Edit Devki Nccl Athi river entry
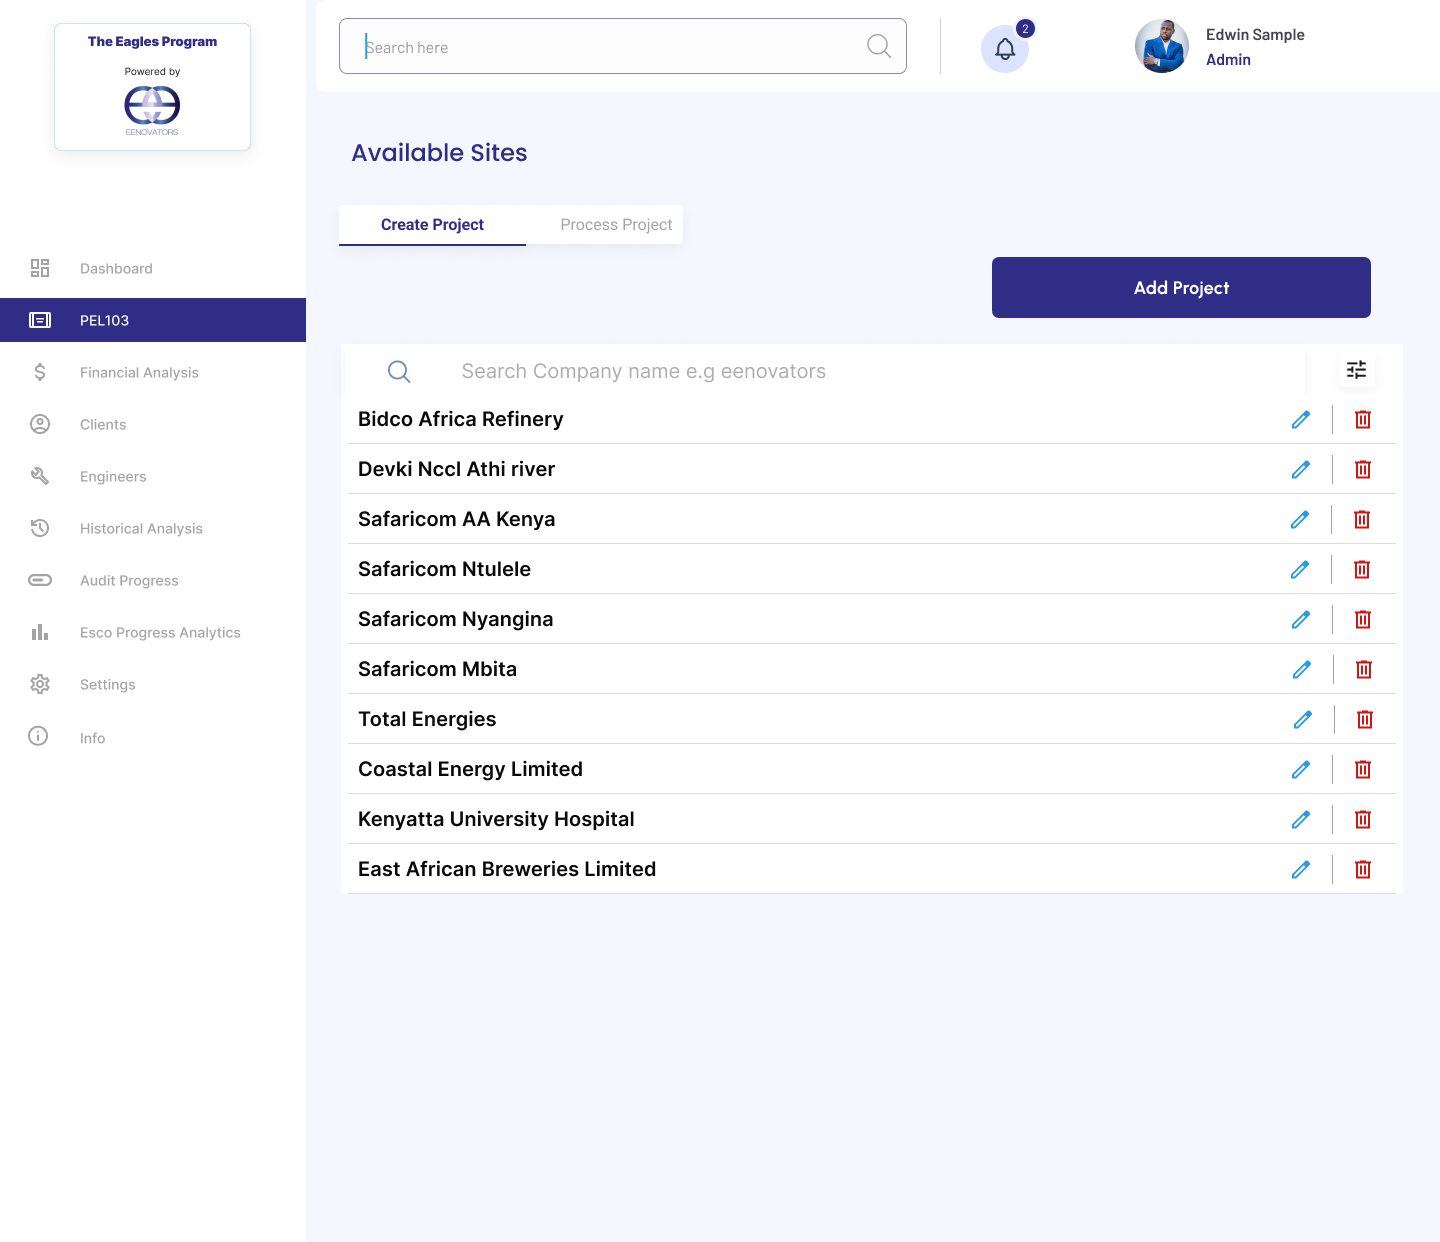Screen dimensions: 1440x1242 (1300, 469)
